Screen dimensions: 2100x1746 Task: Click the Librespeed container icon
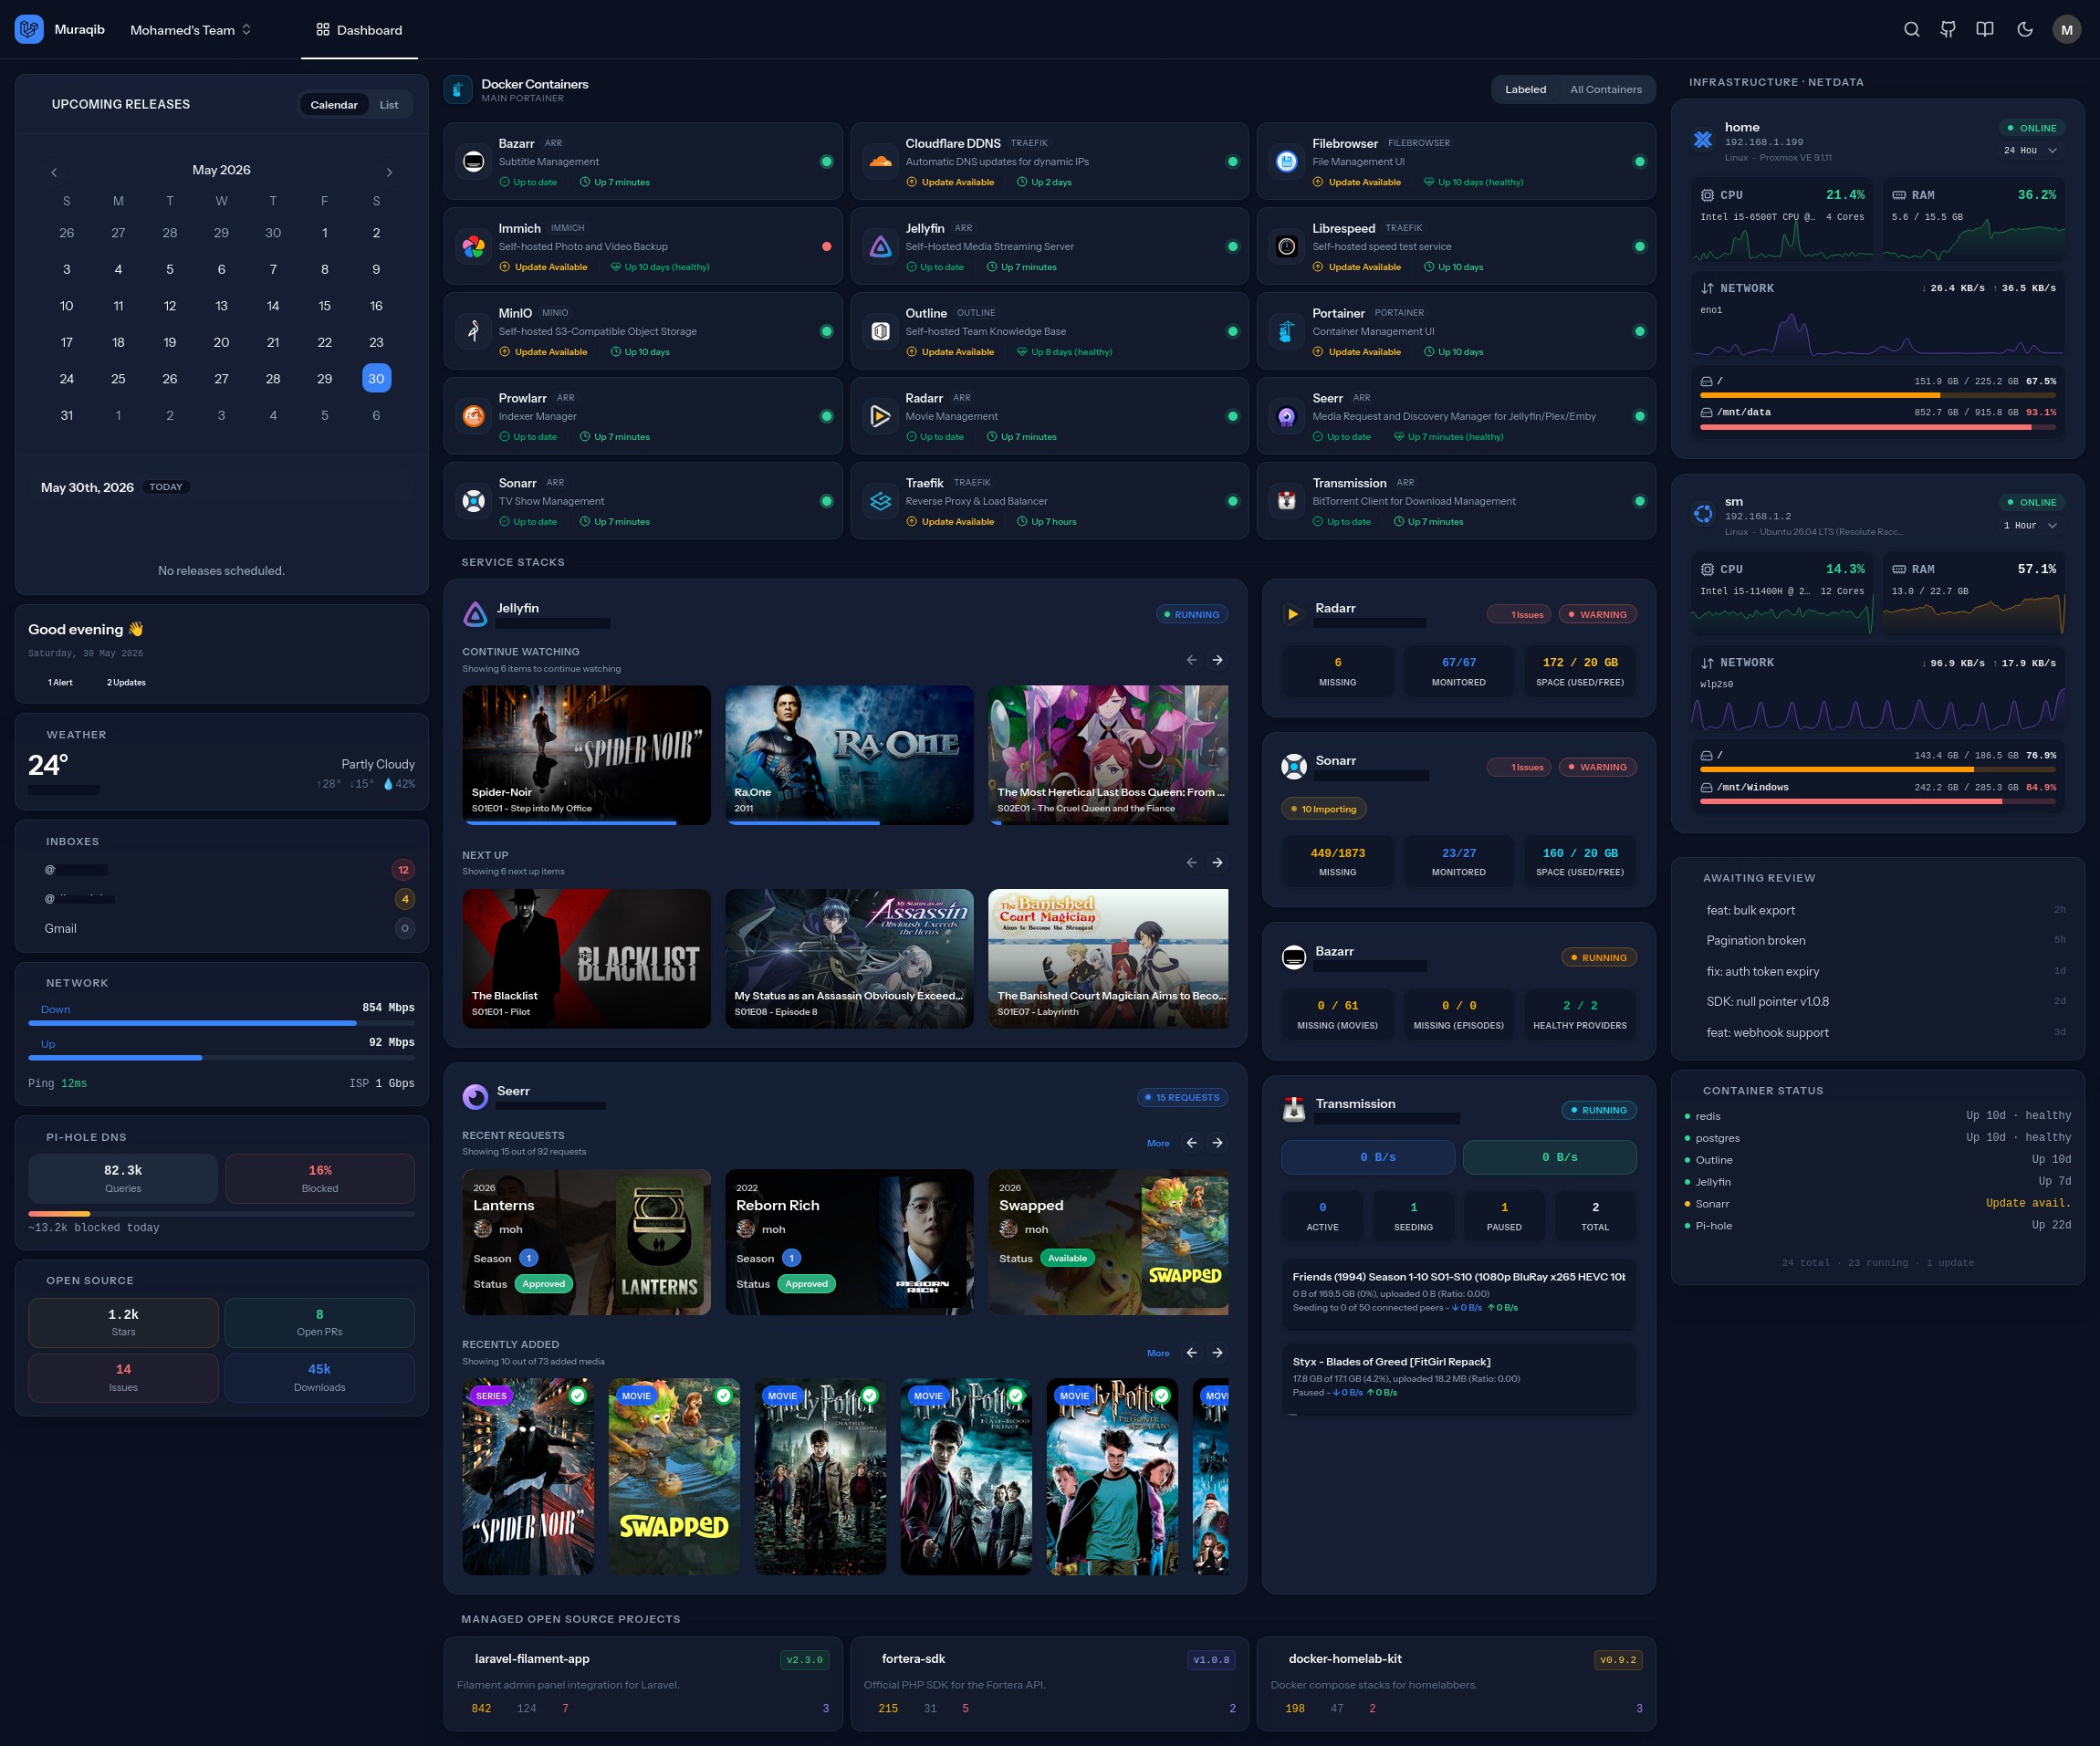pyautogui.click(x=1287, y=246)
